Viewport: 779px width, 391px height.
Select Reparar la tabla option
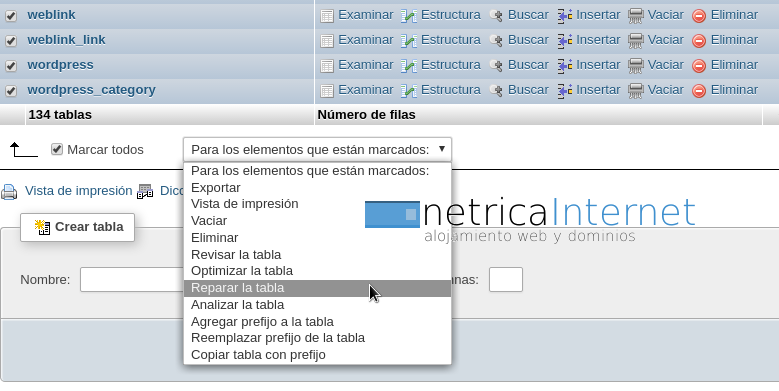pyautogui.click(x=317, y=288)
